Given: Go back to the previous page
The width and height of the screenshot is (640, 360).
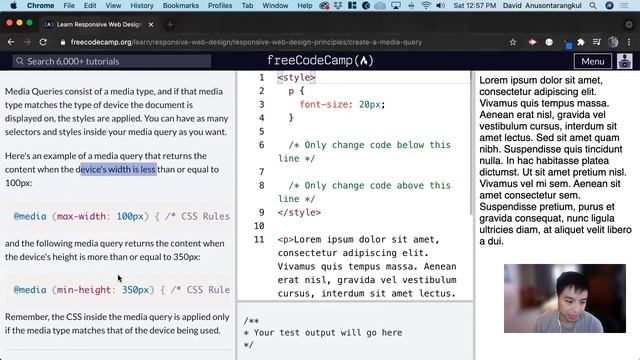Looking at the screenshot, I should pos(11,42).
